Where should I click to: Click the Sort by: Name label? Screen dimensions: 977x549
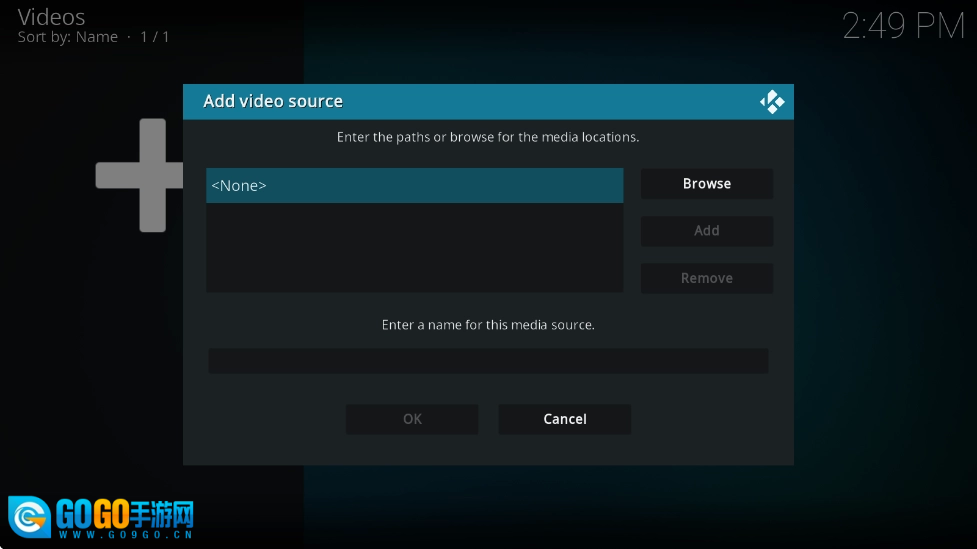[x=67, y=37]
